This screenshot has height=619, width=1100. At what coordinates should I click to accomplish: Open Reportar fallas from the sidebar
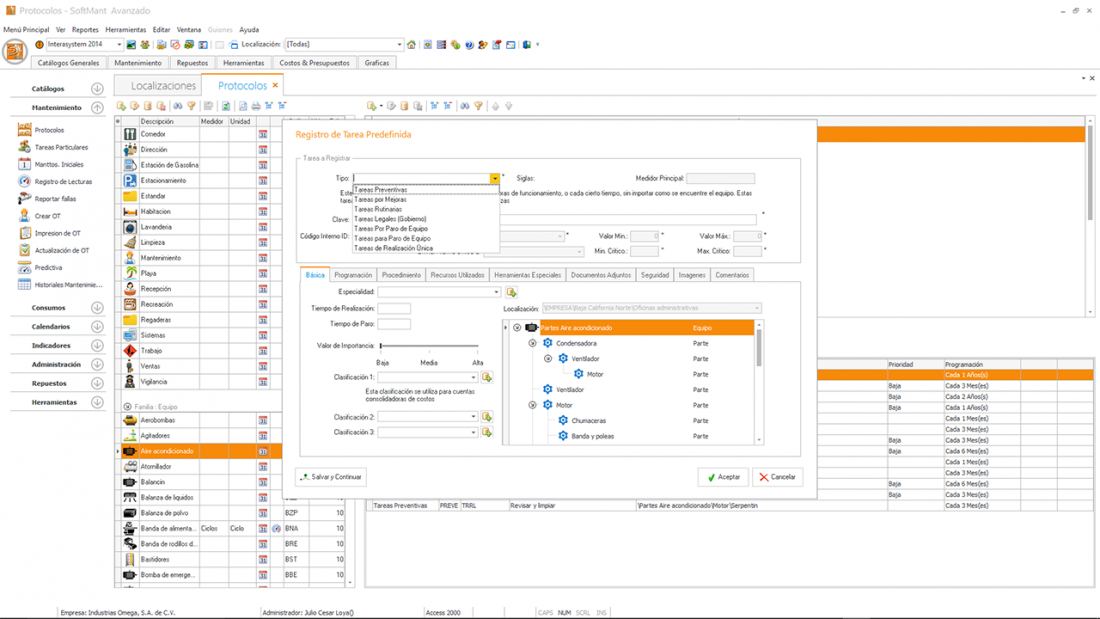[x=55, y=199]
